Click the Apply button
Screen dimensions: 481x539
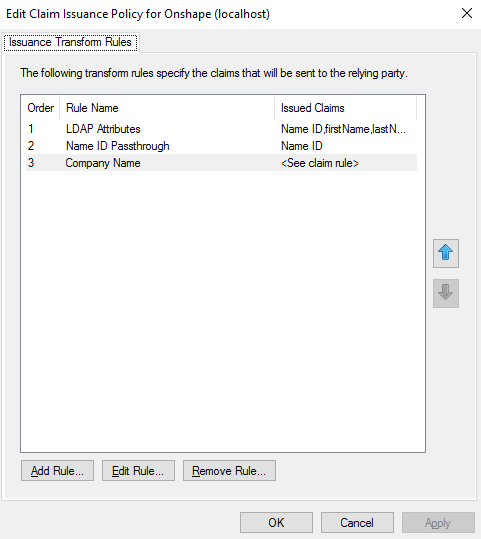(x=438, y=522)
